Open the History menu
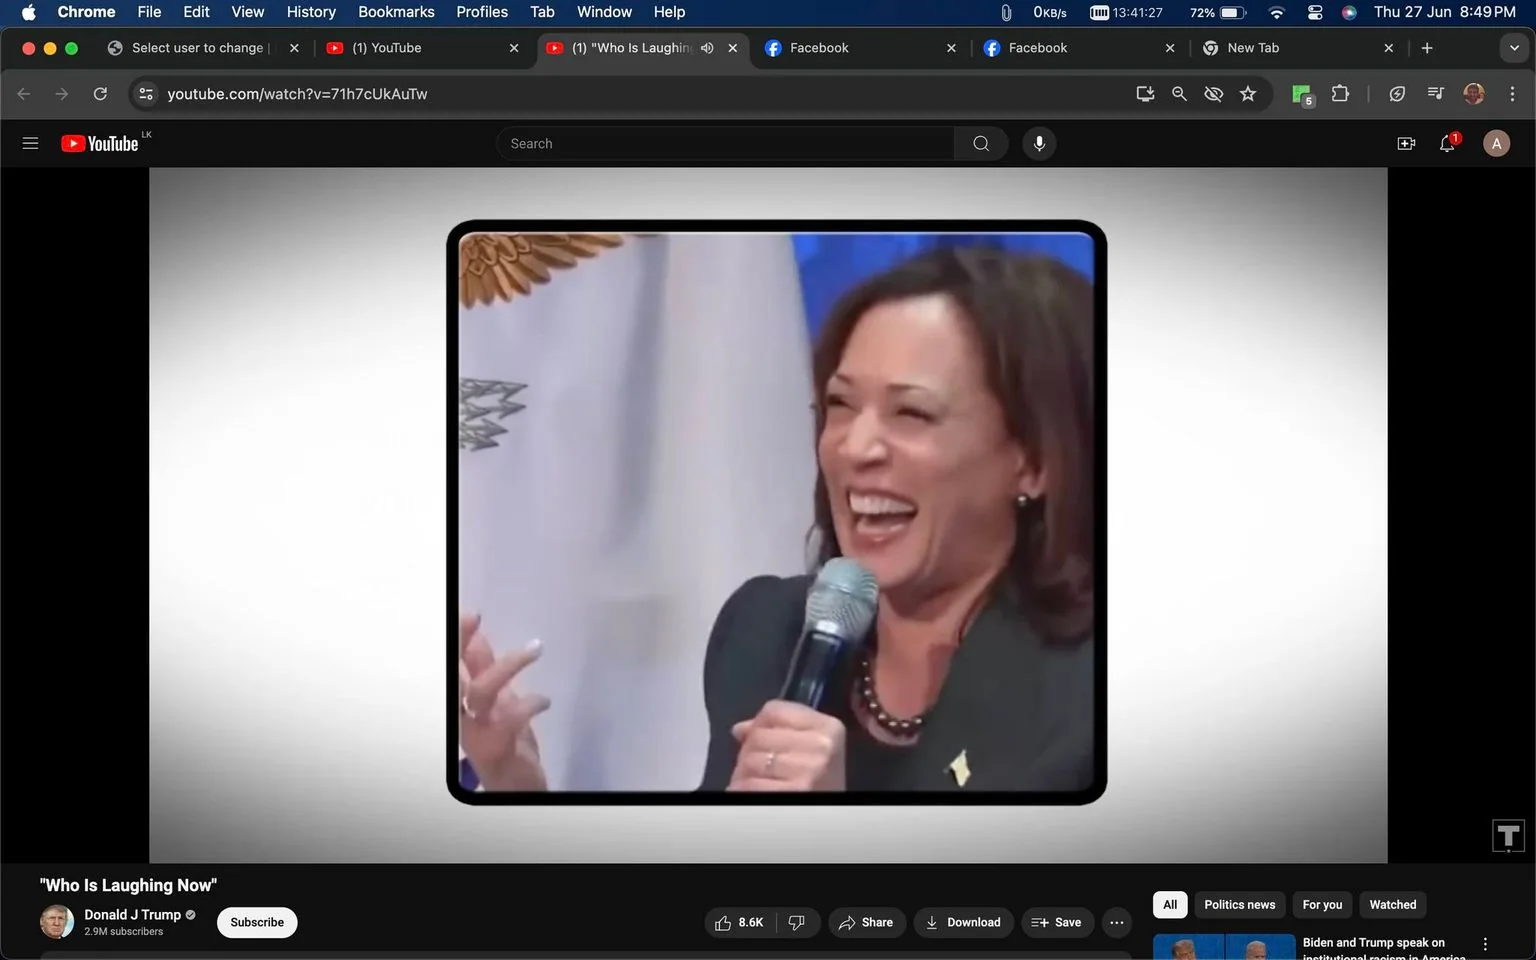Image resolution: width=1536 pixels, height=960 pixels. pyautogui.click(x=311, y=12)
